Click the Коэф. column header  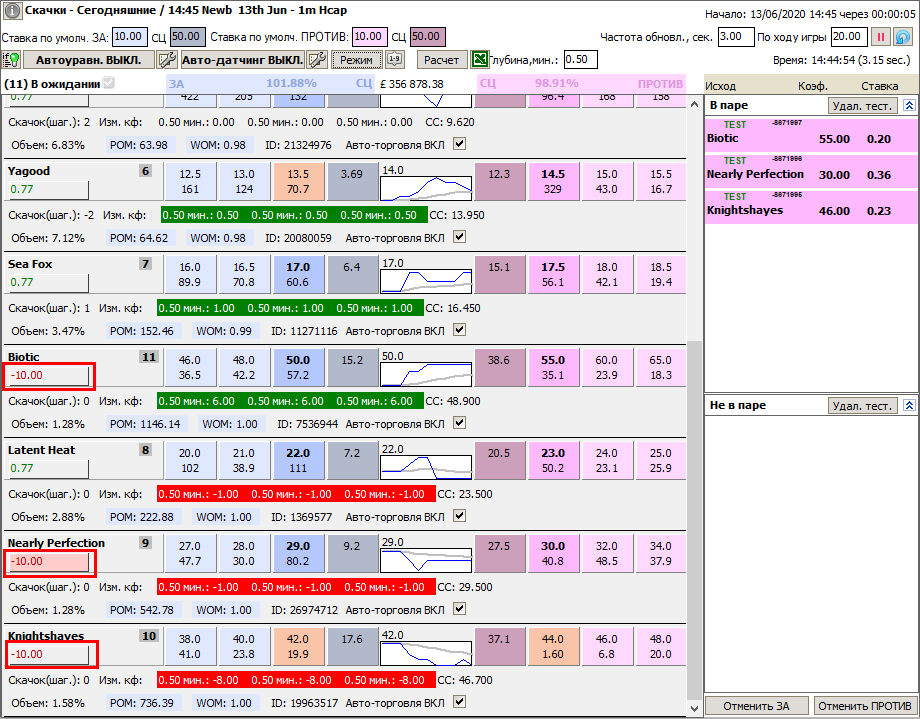tap(813, 86)
